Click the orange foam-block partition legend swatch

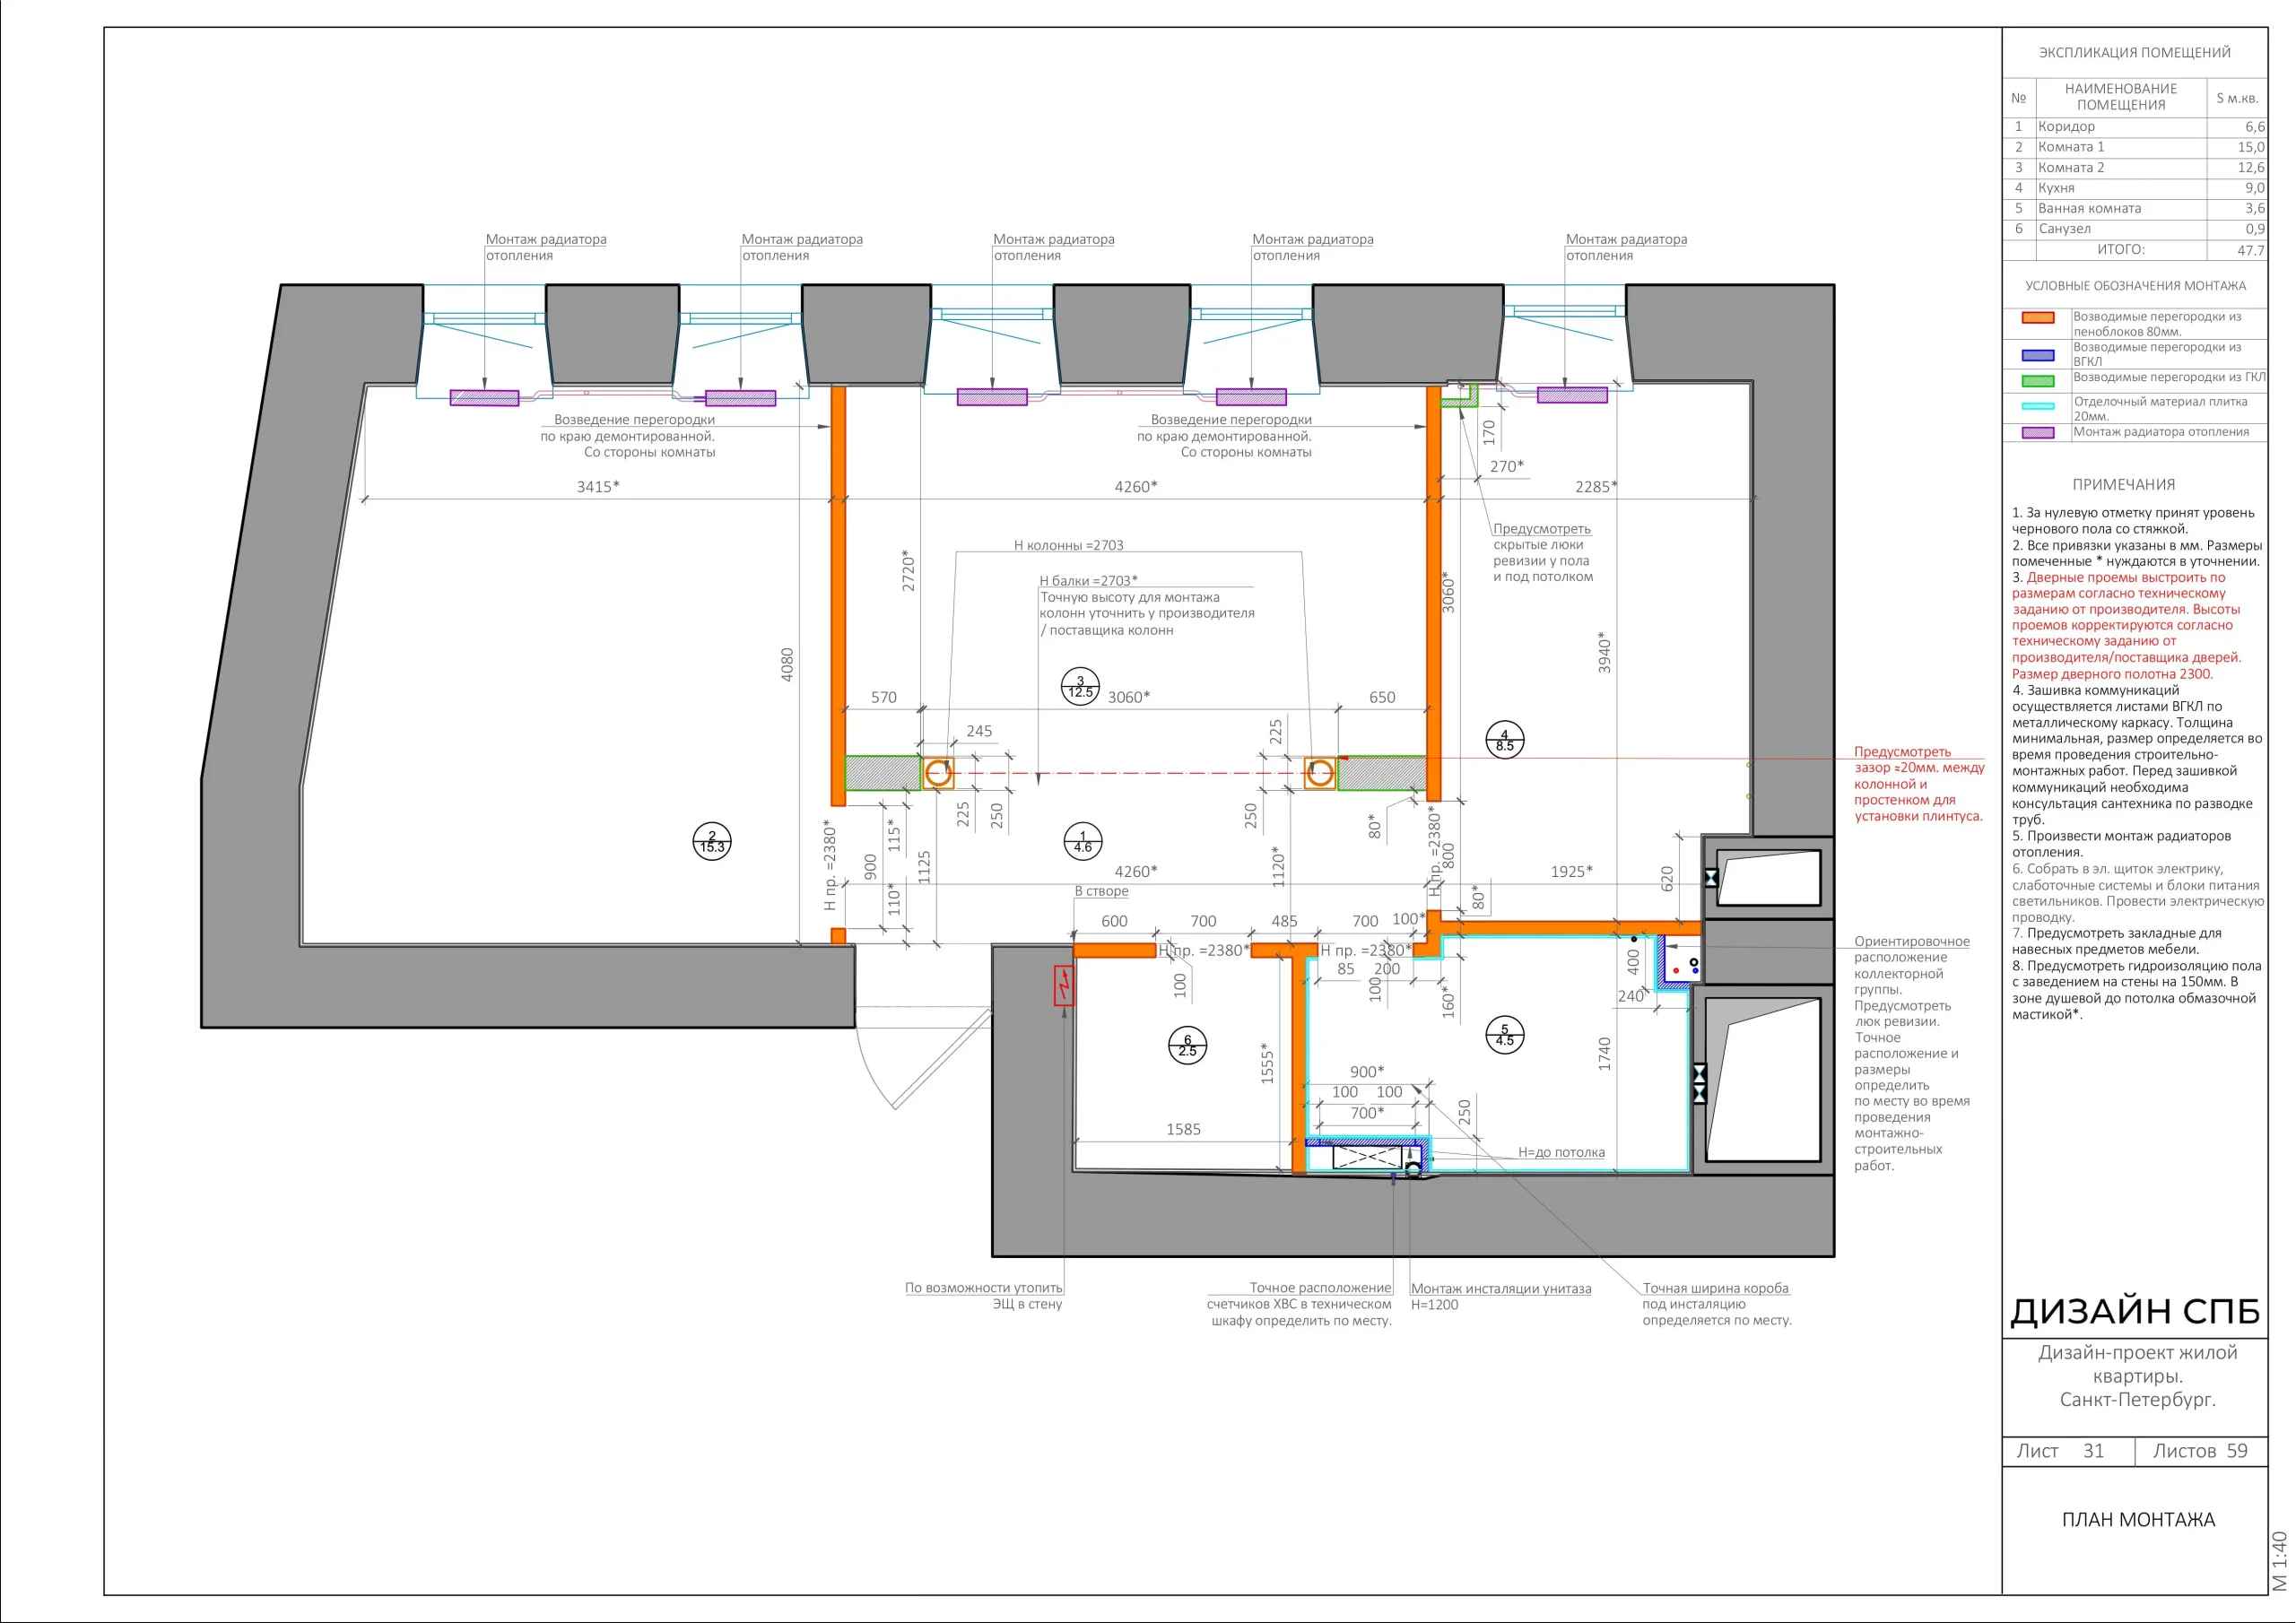pos(2038,318)
